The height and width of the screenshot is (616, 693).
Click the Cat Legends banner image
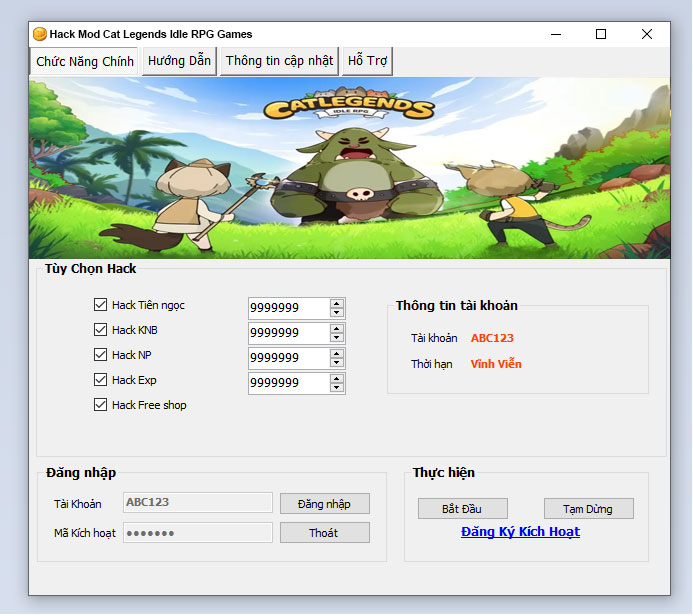349,168
